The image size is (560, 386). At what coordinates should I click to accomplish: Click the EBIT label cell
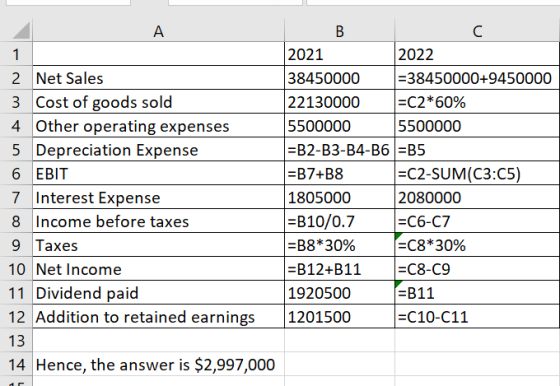[159, 174]
